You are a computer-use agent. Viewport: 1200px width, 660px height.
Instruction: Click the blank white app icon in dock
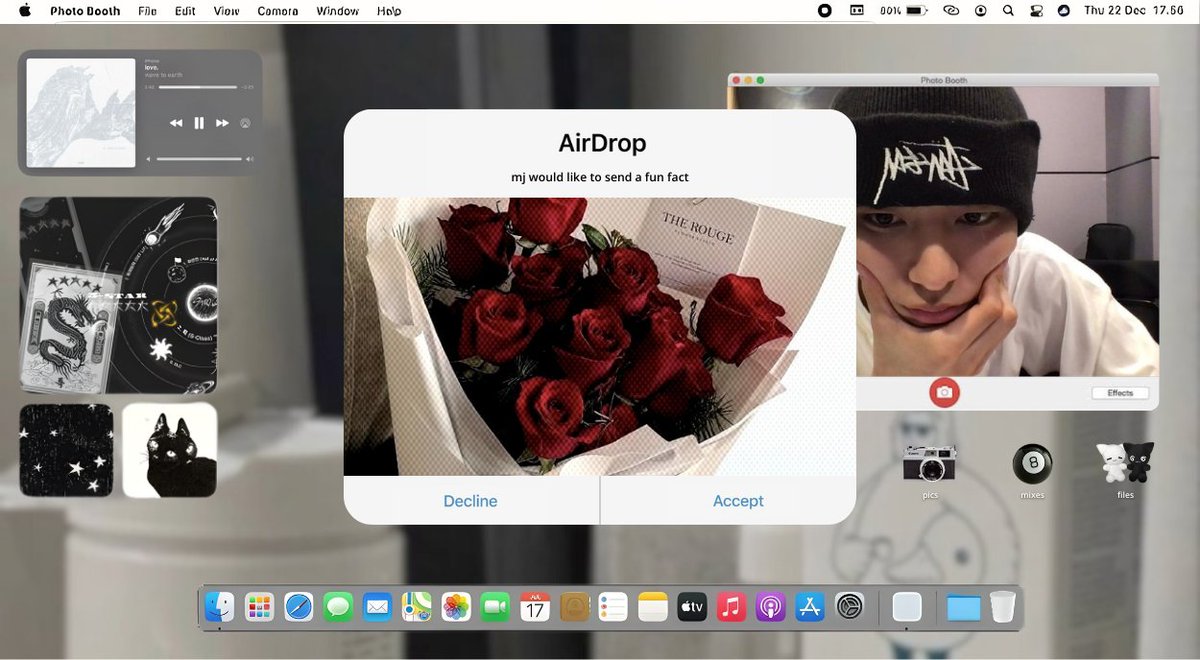pos(906,606)
